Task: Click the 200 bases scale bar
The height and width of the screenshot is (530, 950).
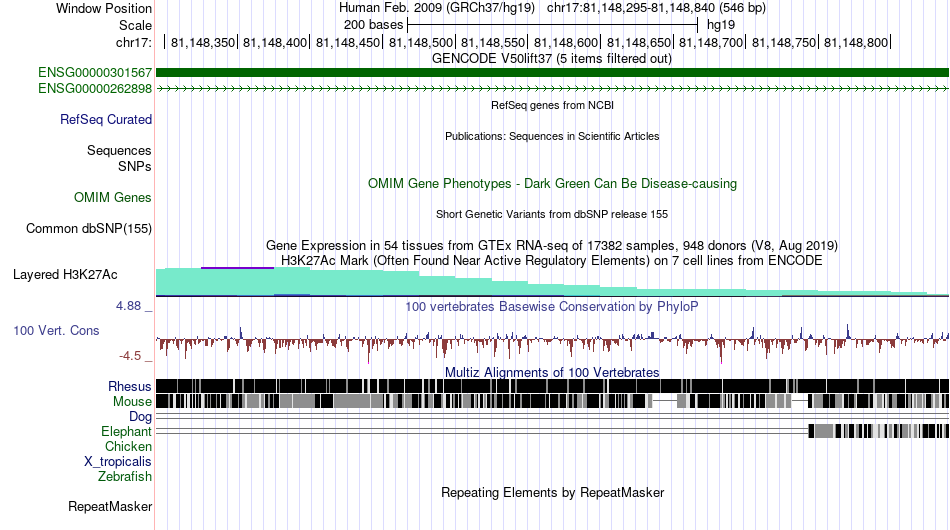Action: click(x=552, y=25)
